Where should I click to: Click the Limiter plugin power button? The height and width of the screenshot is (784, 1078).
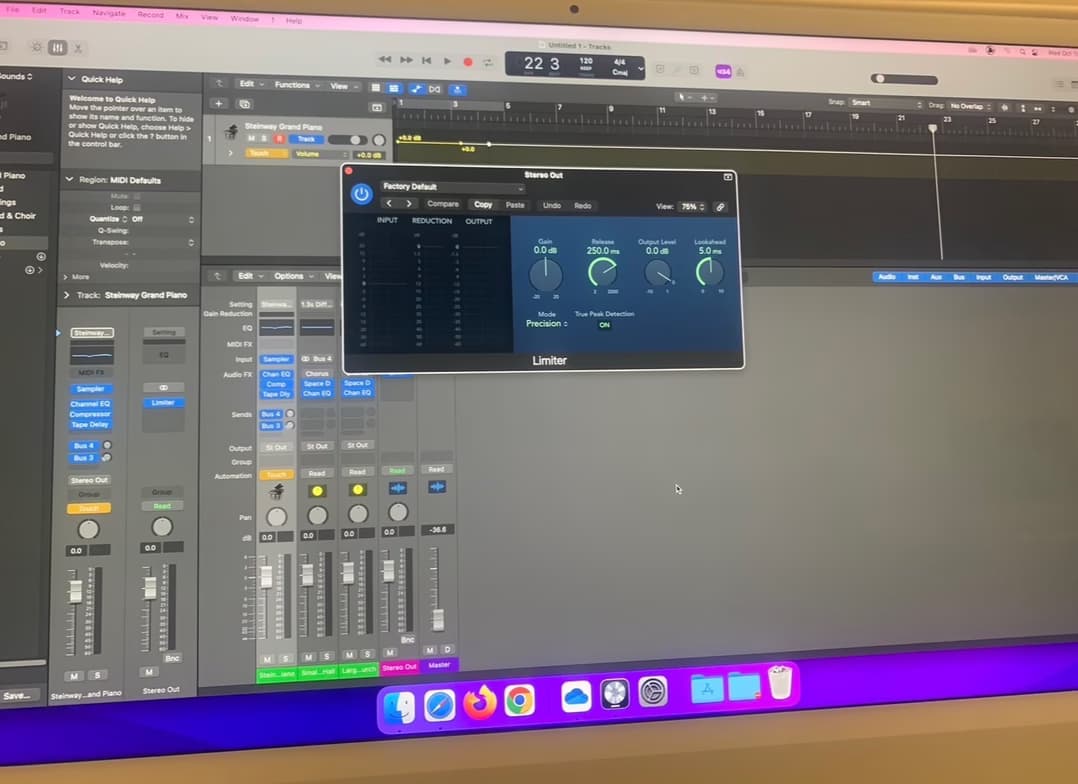click(361, 195)
